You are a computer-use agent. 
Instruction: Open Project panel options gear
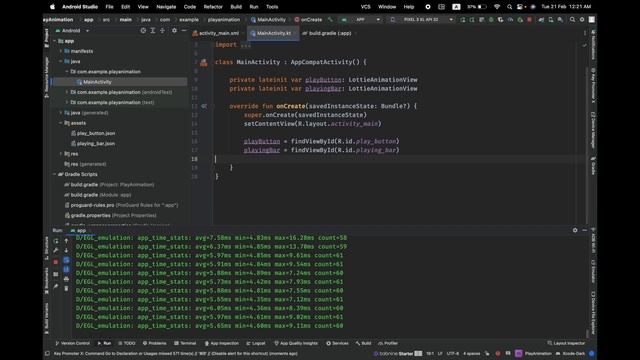point(174,31)
